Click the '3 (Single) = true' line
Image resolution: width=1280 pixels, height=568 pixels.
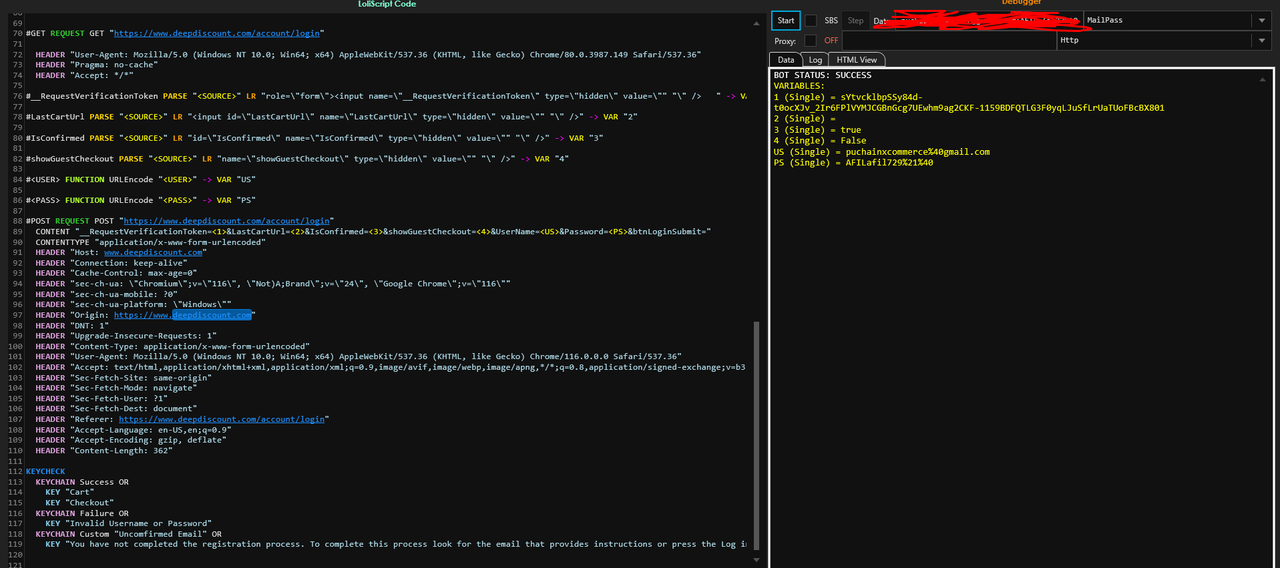click(816, 130)
